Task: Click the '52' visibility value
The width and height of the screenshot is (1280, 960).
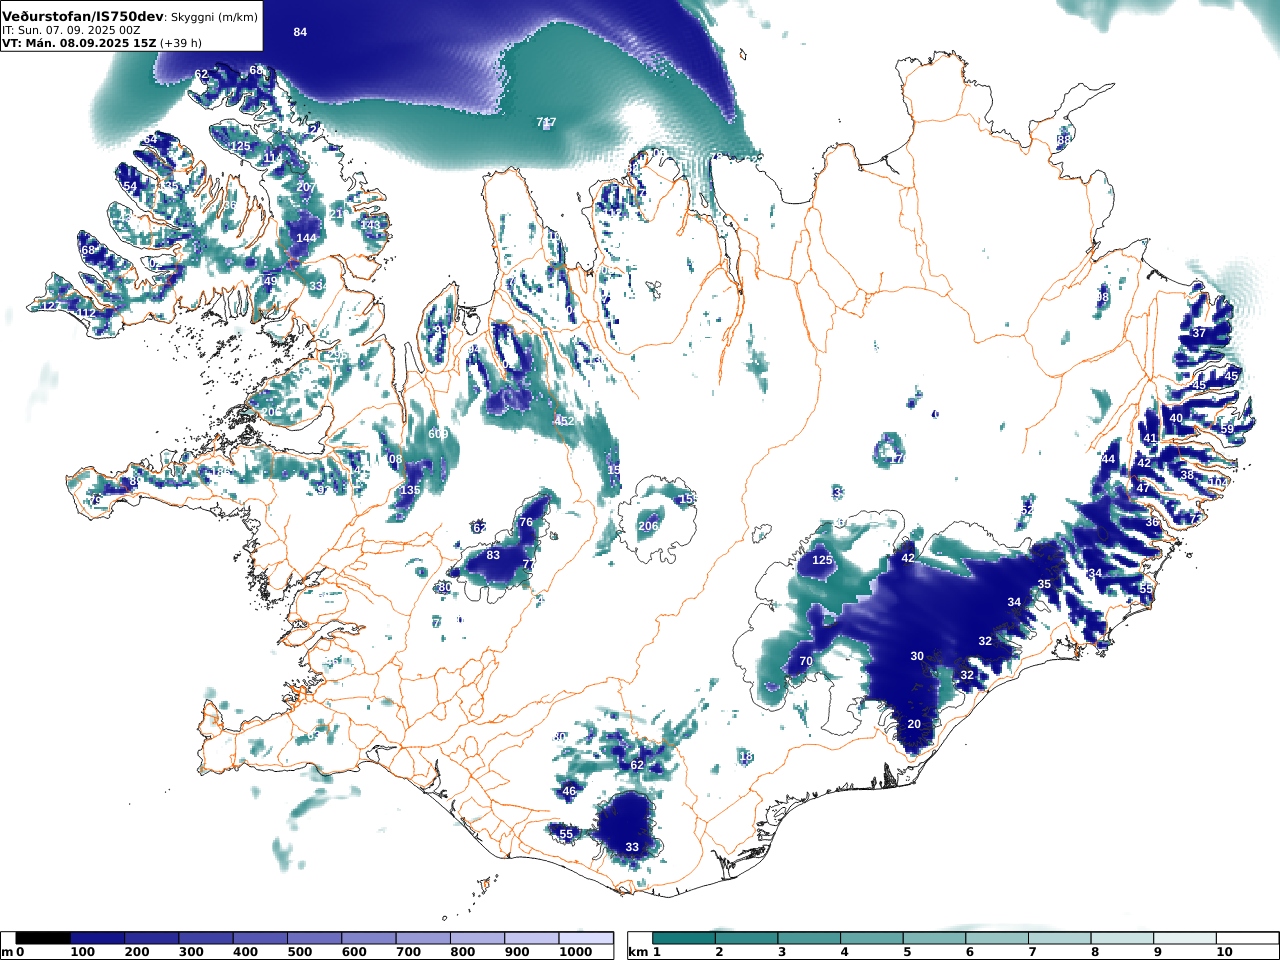Action: (1027, 510)
